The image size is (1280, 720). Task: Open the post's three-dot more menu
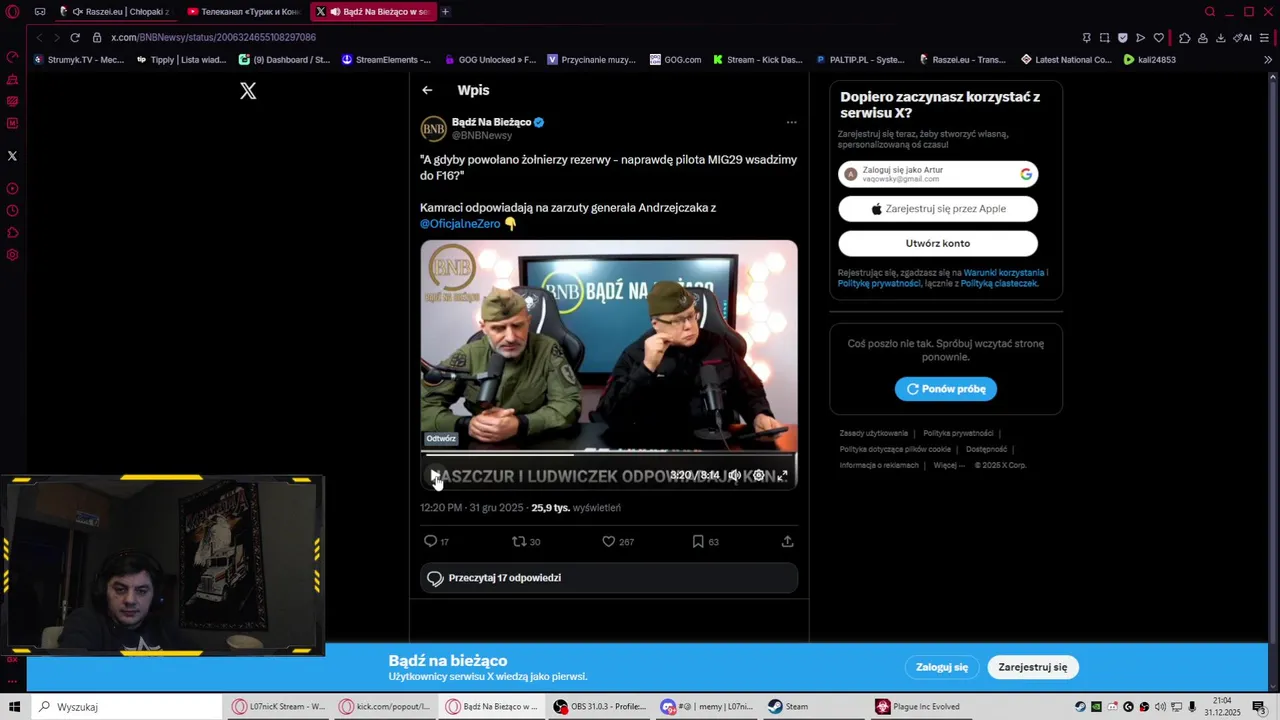click(x=791, y=122)
